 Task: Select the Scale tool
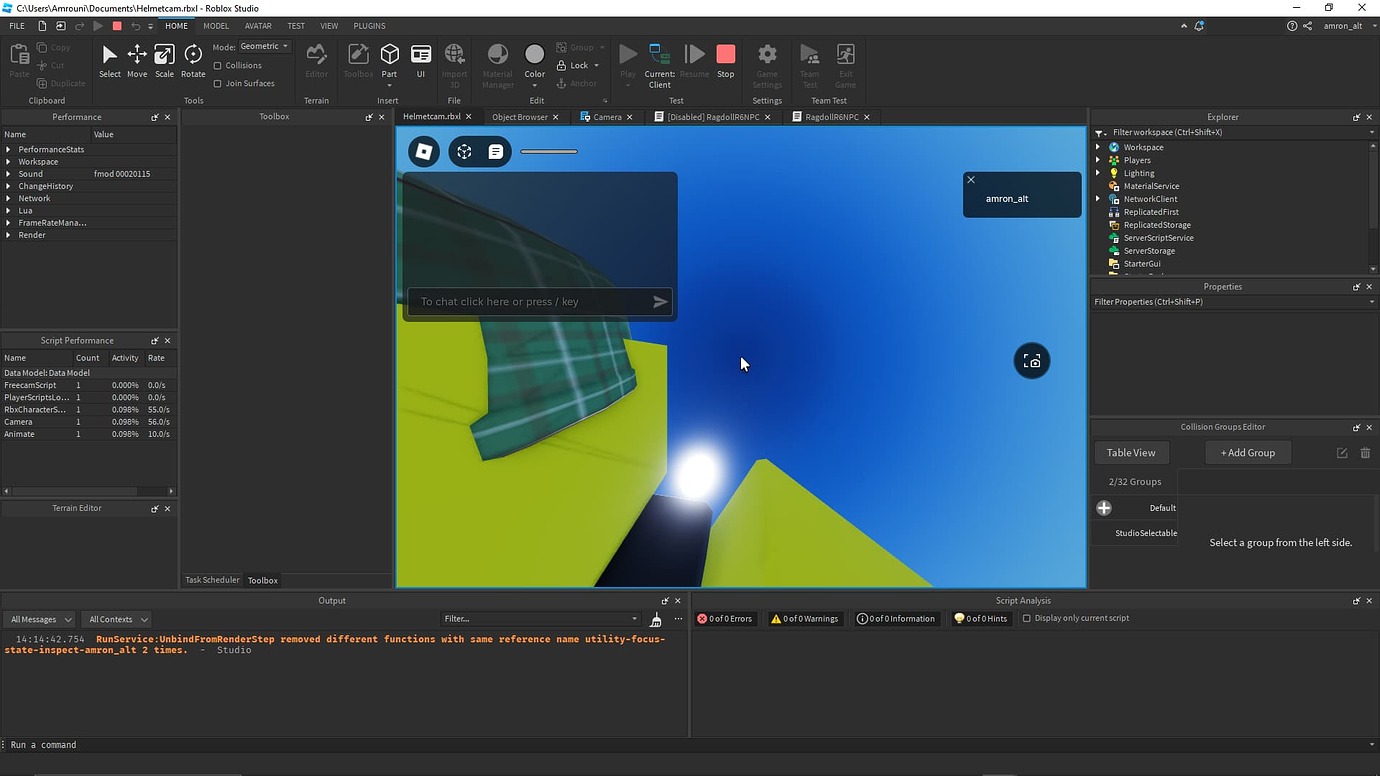click(x=163, y=60)
